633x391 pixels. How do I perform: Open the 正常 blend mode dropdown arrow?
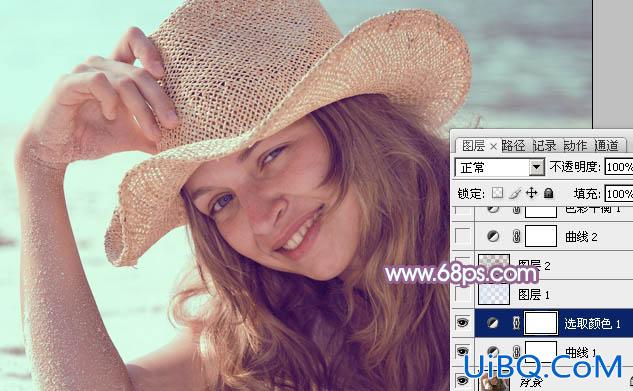tap(537, 167)
